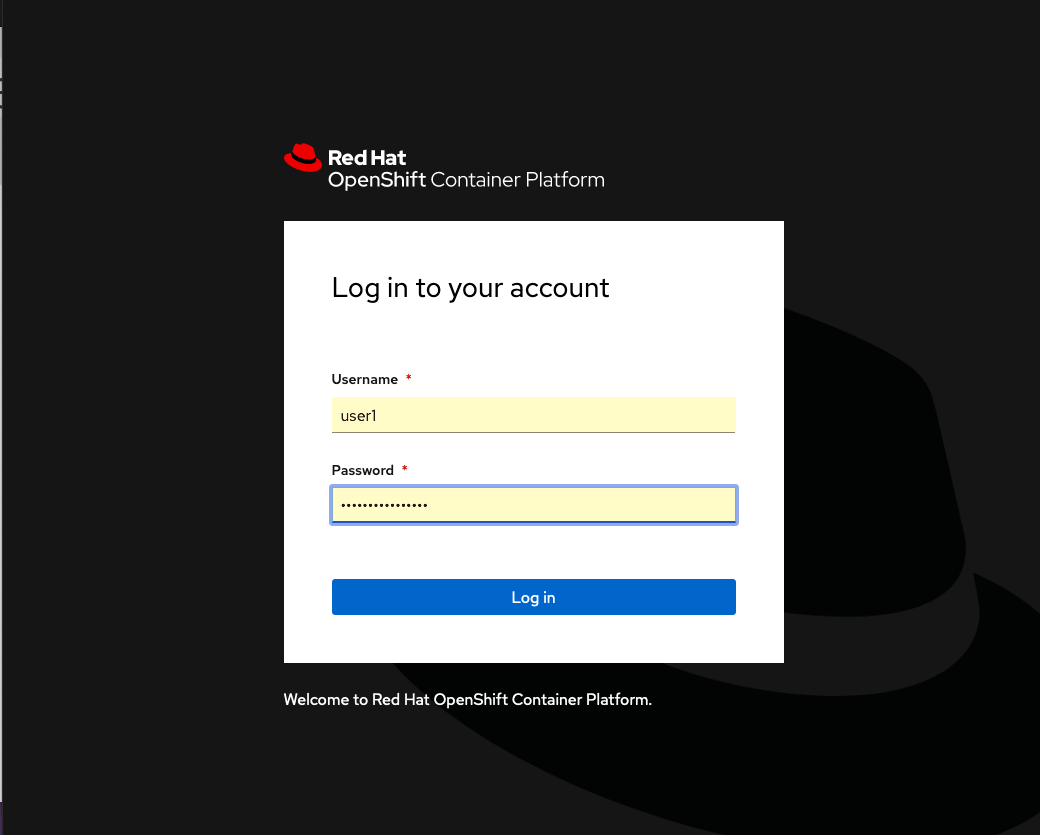Click the Red Hat fedora logo icon
This screenshot has height=835, width=1040.
303,158
